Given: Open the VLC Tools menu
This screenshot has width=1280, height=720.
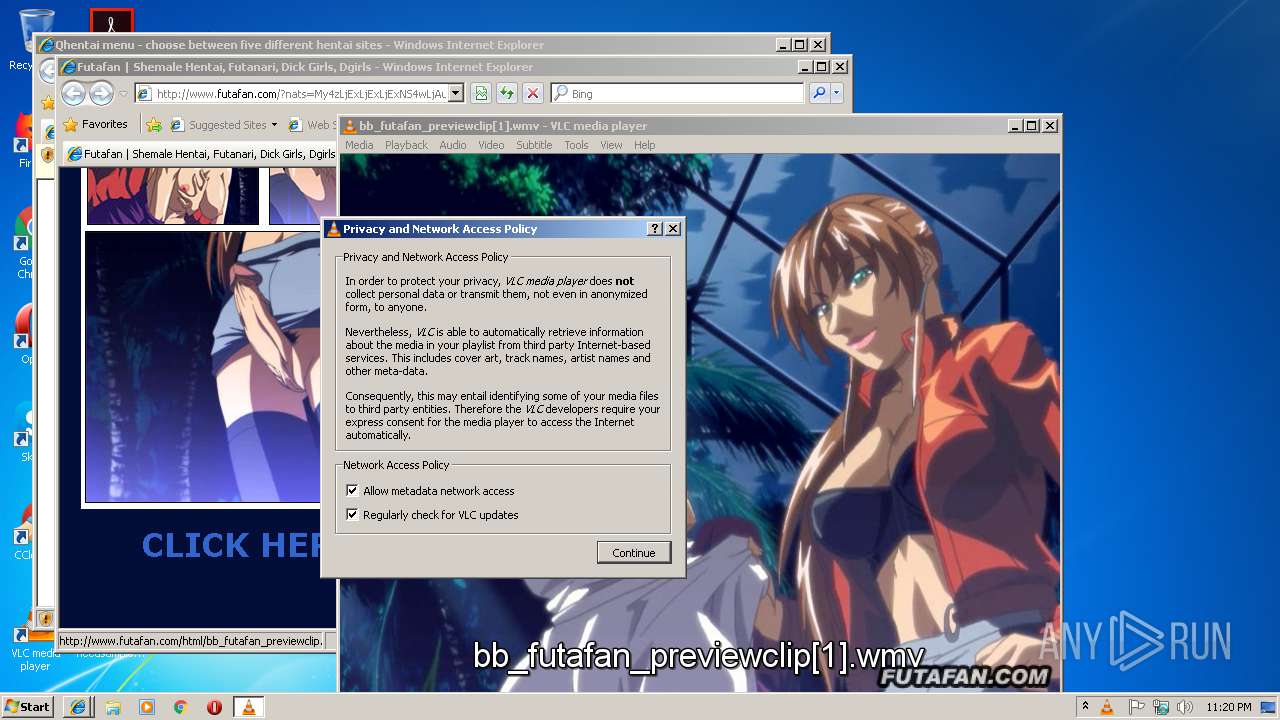Looking at the screenshot, I should tap(576, 145).
